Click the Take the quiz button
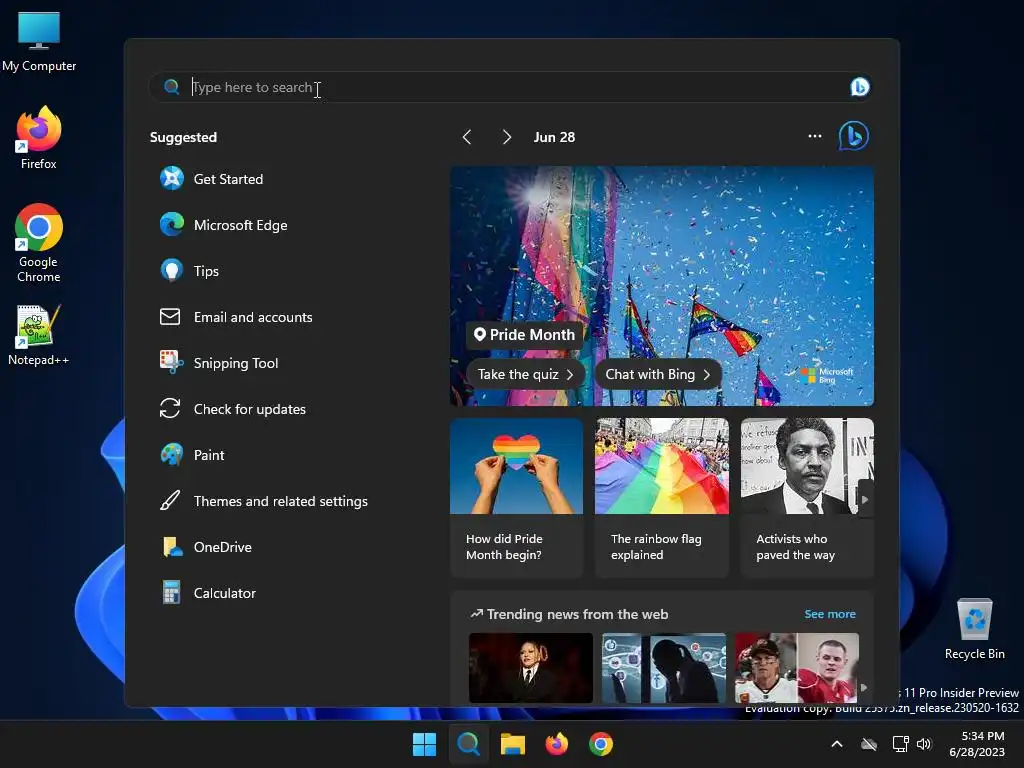1024x768 pixels. pyautogui.click(x=526, y=374)
